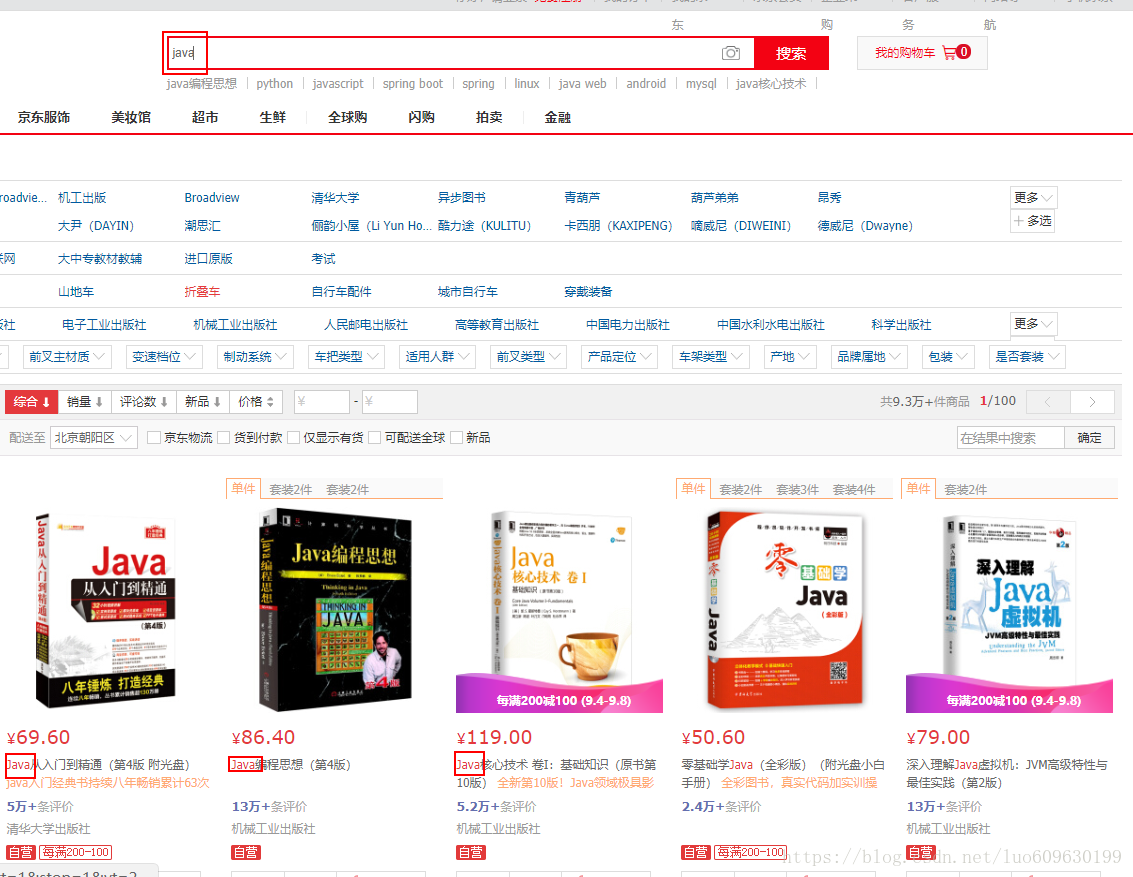Select suggested keyword mysql

click(701, 84)
